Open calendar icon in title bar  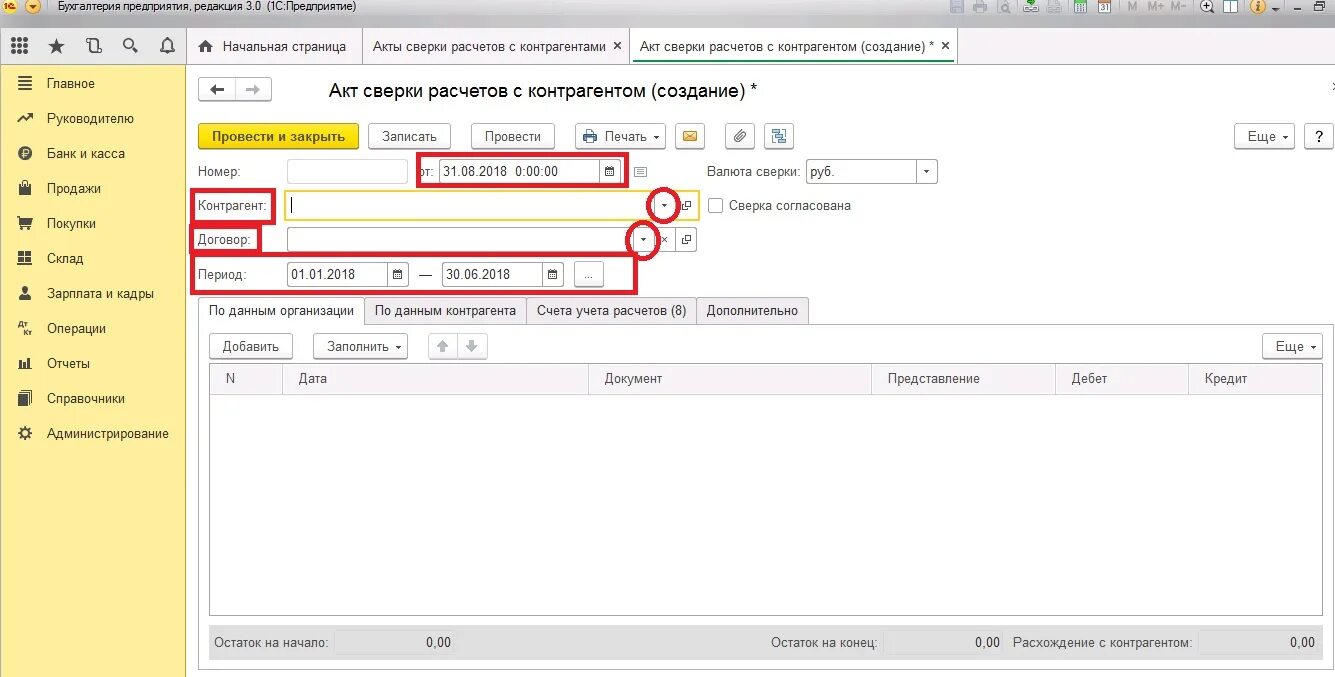click(x=1105, y=7)
